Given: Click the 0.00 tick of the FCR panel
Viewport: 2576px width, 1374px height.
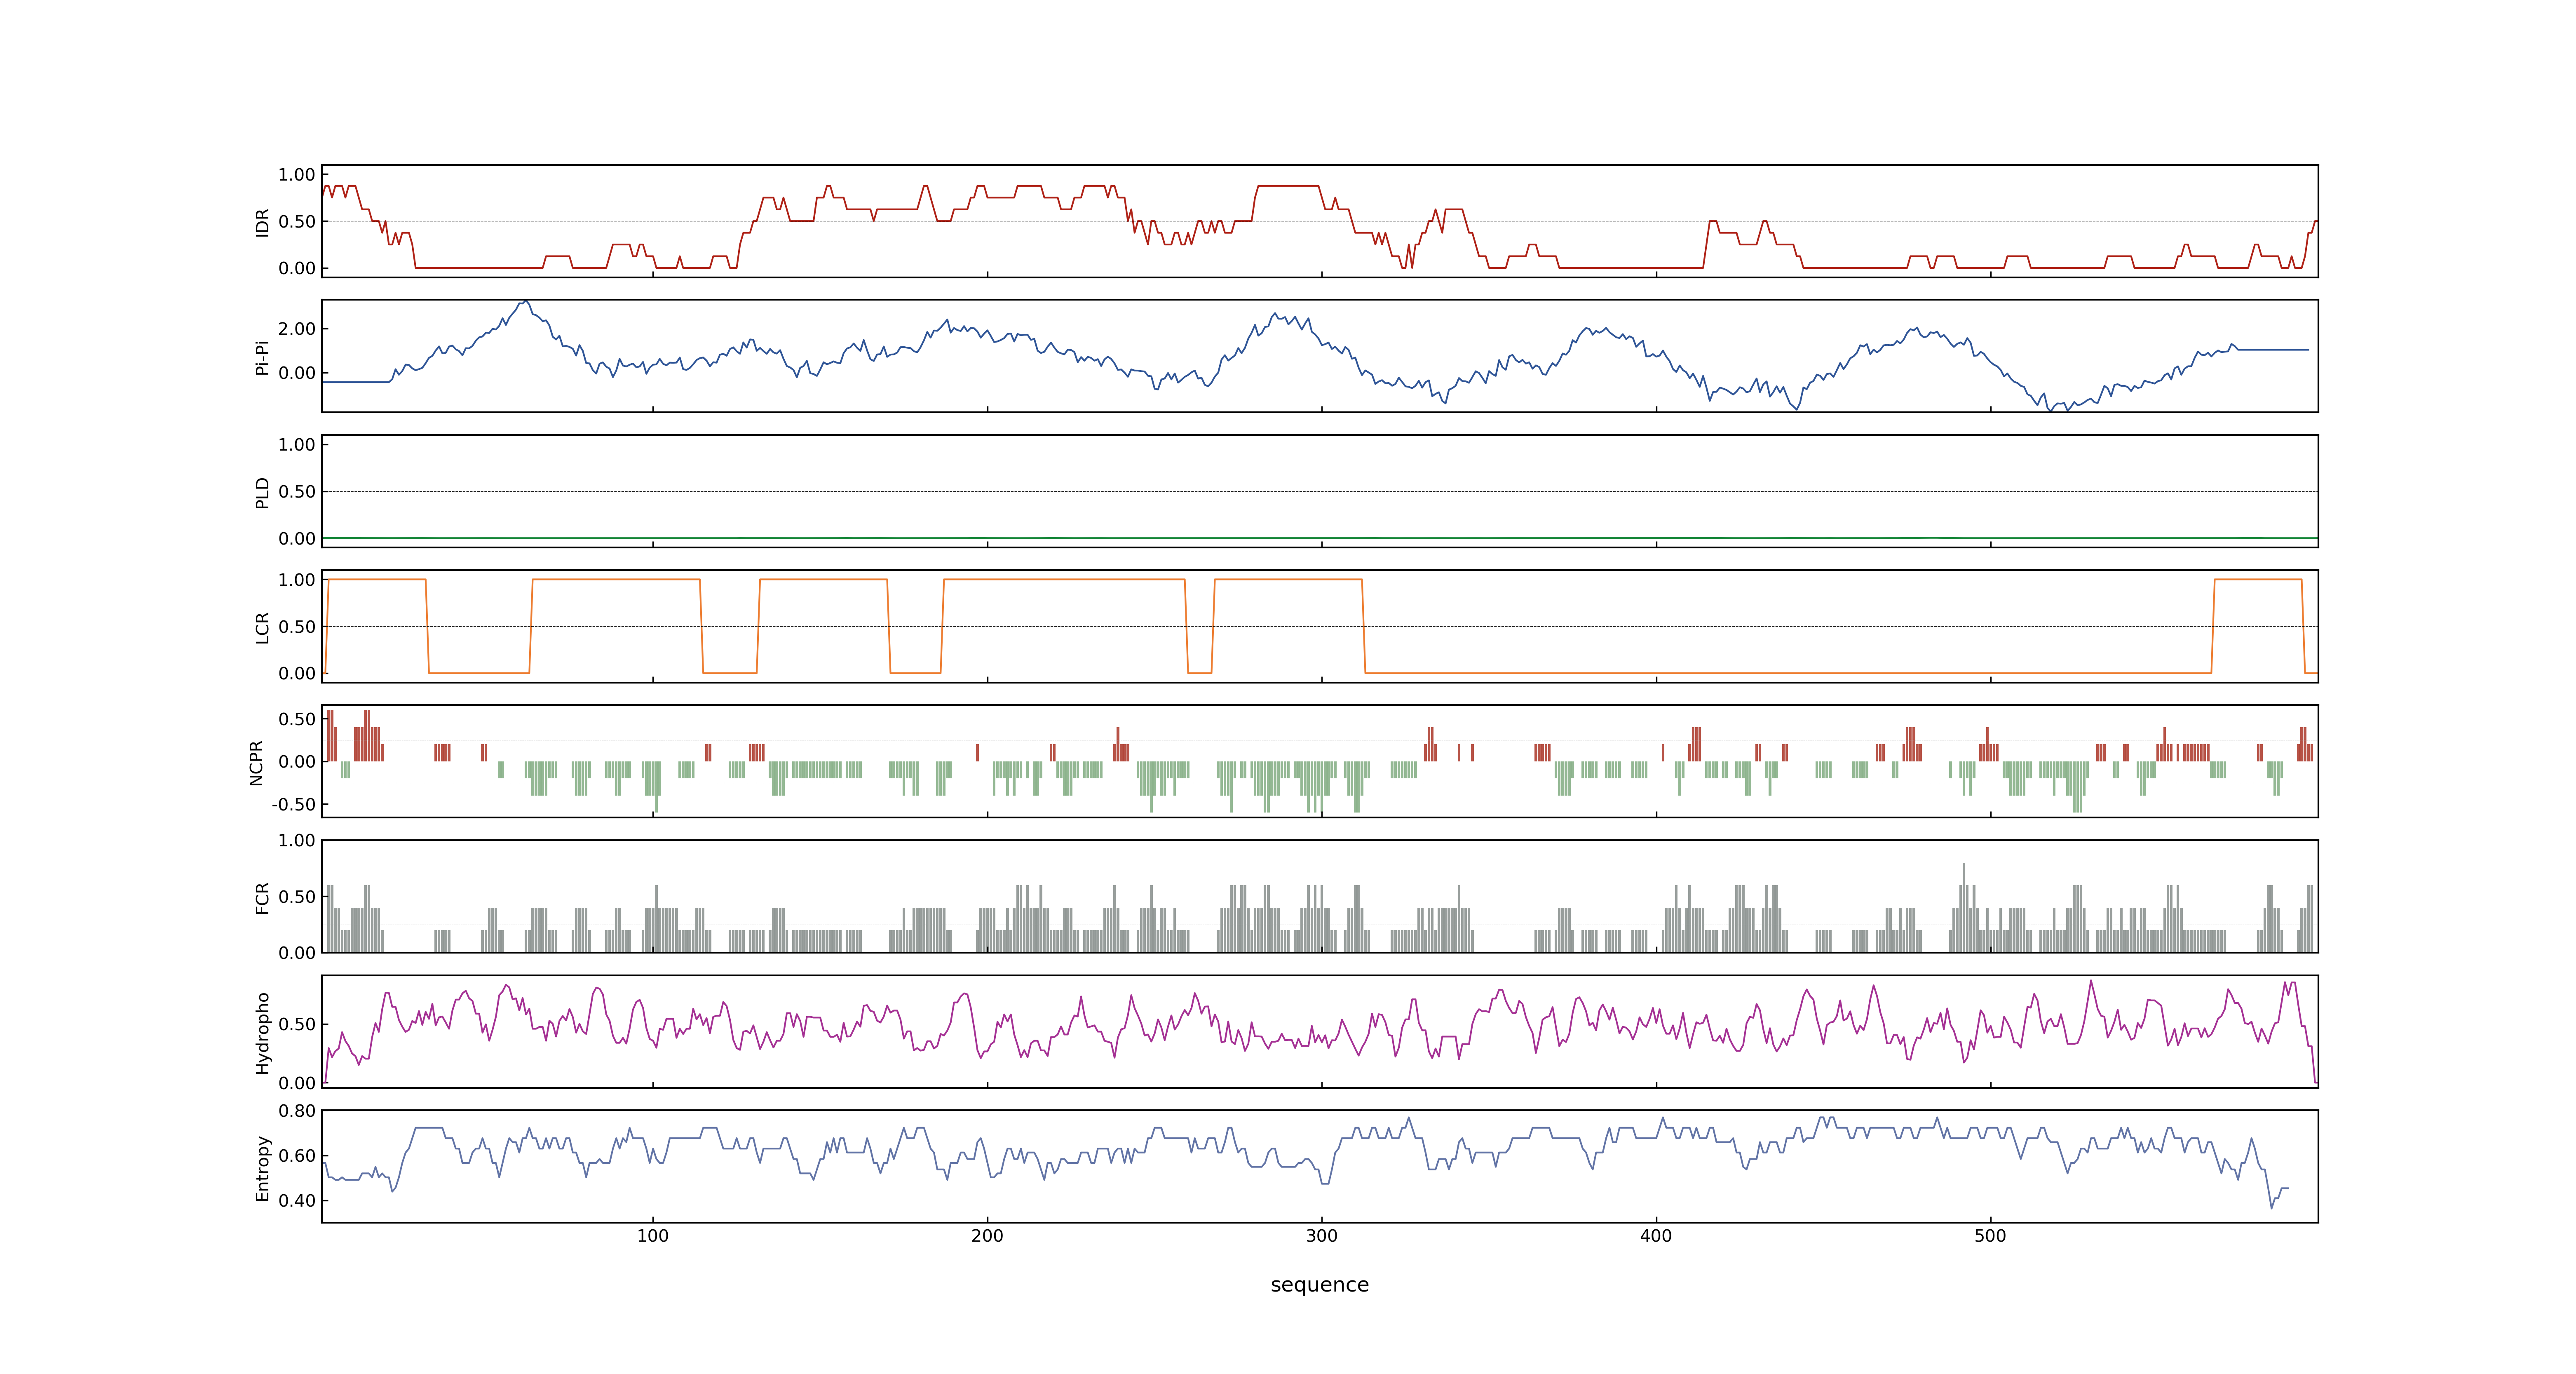Looking at the screenshot, I should click(x=297, y=953).
